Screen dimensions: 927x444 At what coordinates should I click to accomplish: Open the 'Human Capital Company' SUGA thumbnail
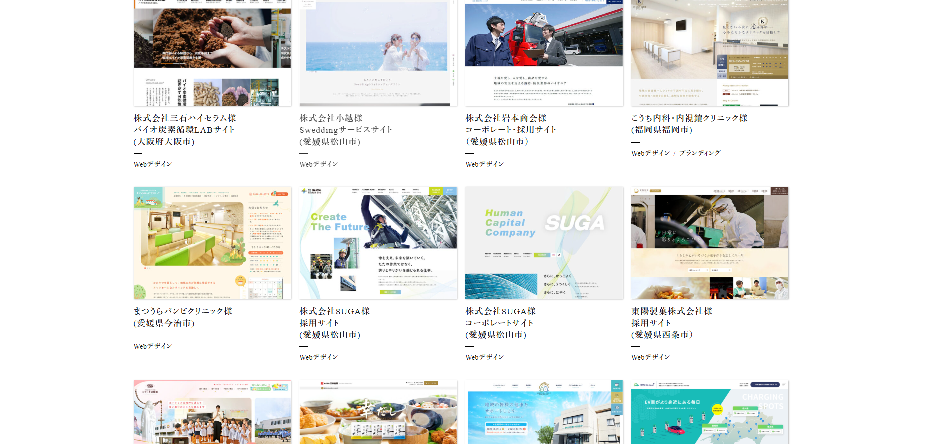tap(544, 243)
